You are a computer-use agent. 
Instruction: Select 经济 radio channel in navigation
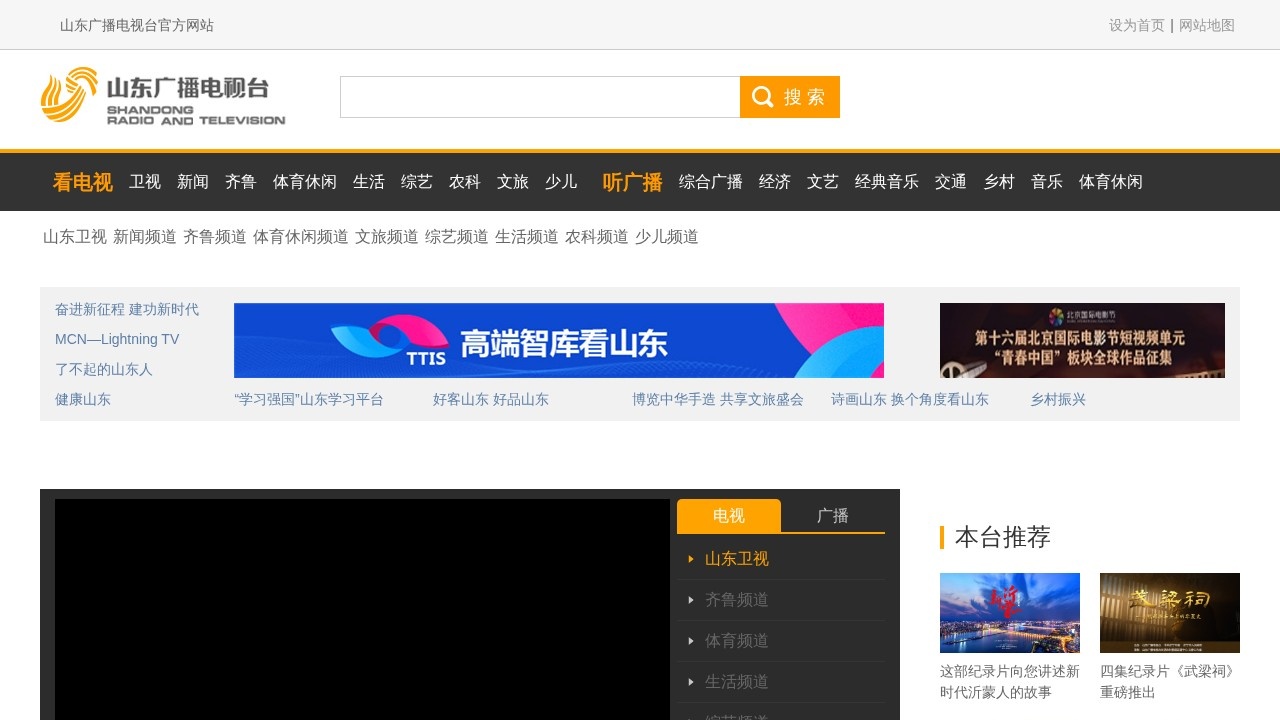click(x=775, y=182)
